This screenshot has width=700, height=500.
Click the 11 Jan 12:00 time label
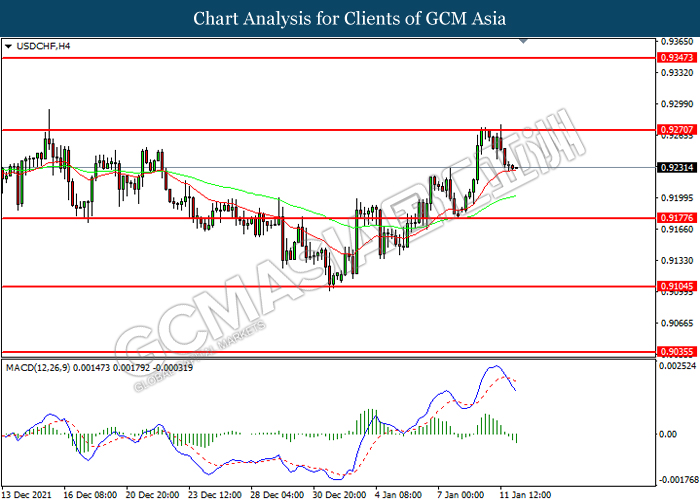525,495
